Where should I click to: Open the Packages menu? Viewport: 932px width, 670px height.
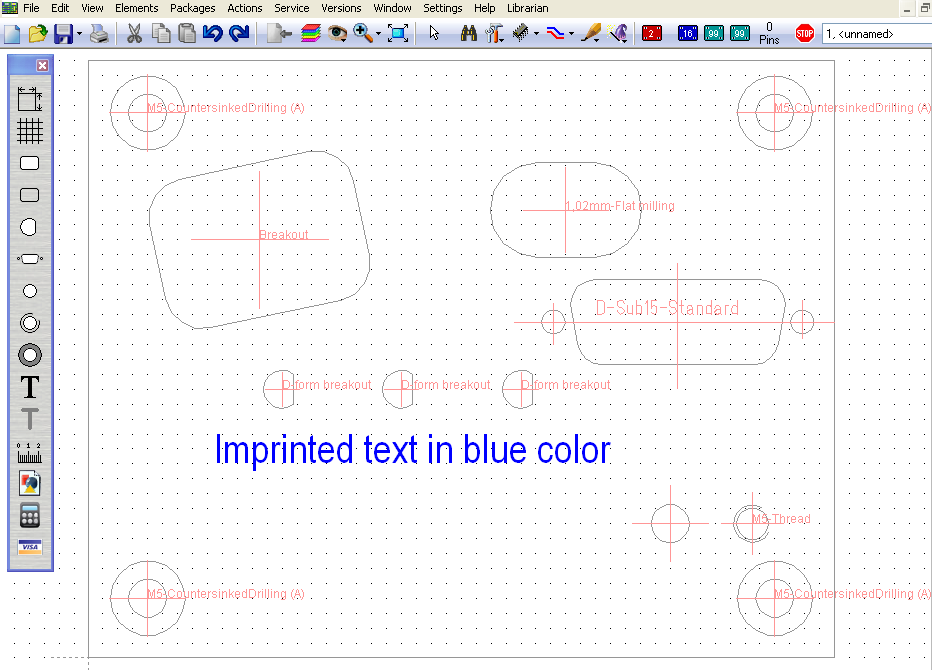[192, 8]
